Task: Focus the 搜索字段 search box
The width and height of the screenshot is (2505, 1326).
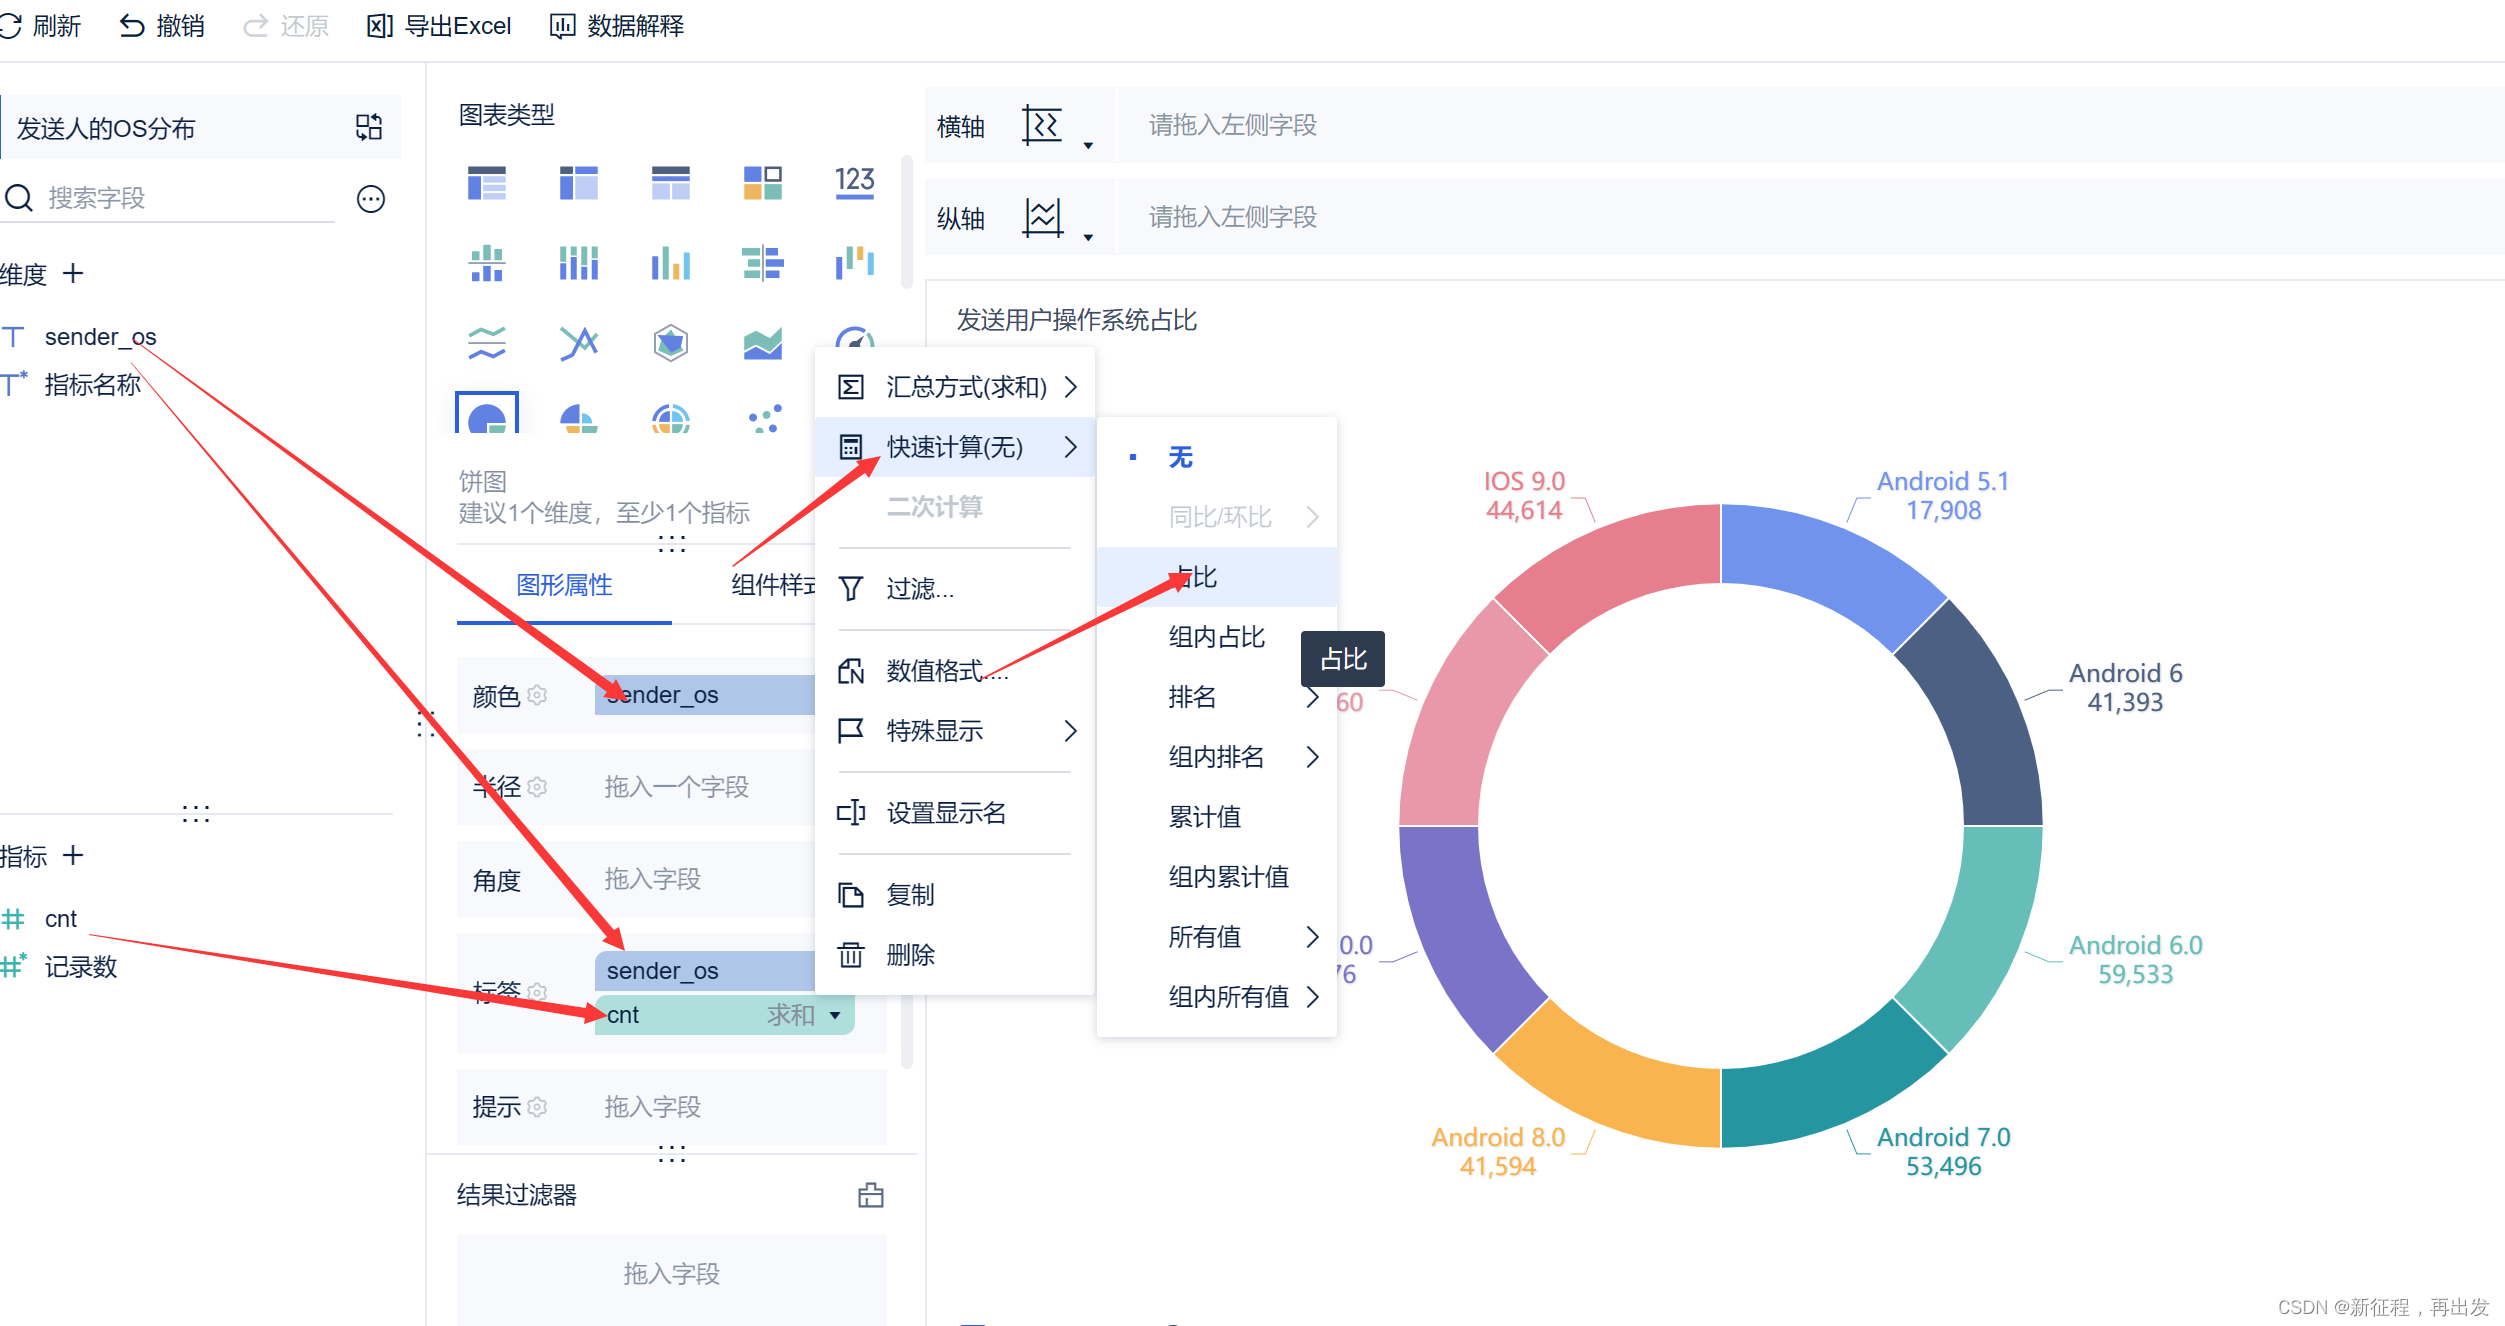Action: [x=170, y=198]
